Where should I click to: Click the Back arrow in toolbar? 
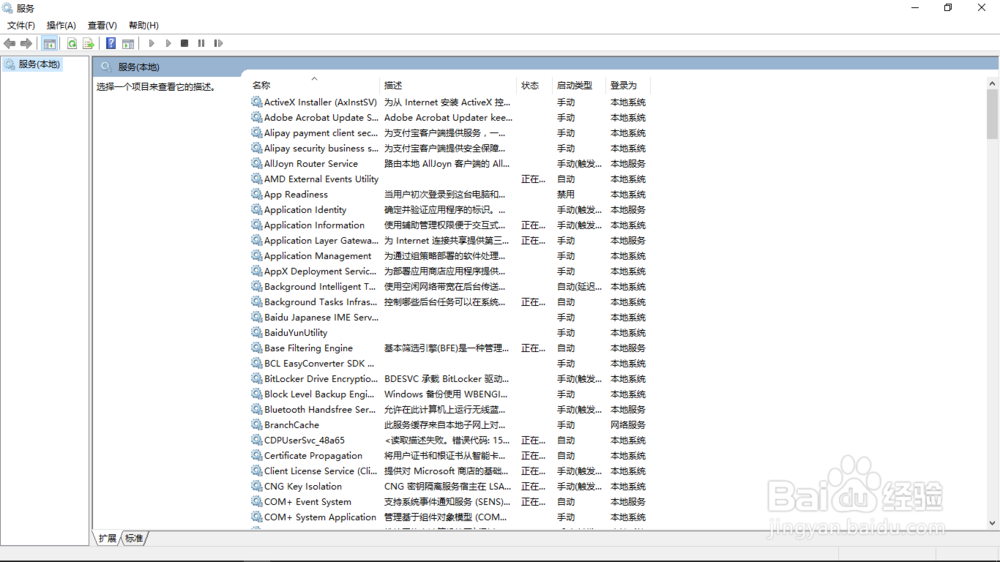pyautogui.click(x=10, y=43)
